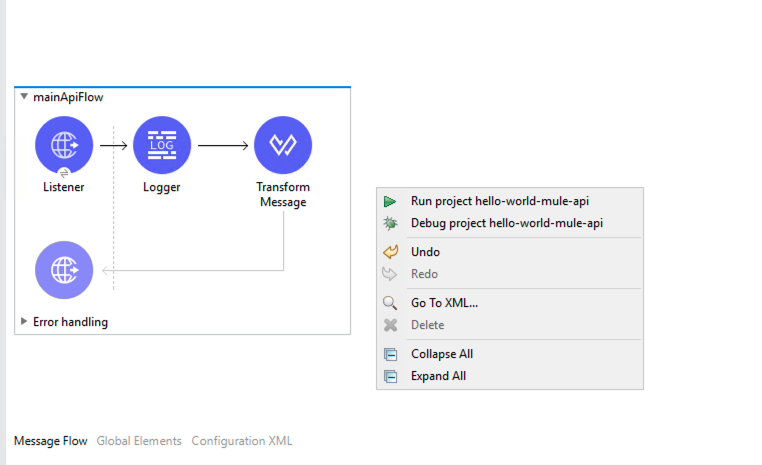The width and height of the screenshot is (762, 465).
Task: Collapse the mainApiFlow triangle
Action: 24,96
